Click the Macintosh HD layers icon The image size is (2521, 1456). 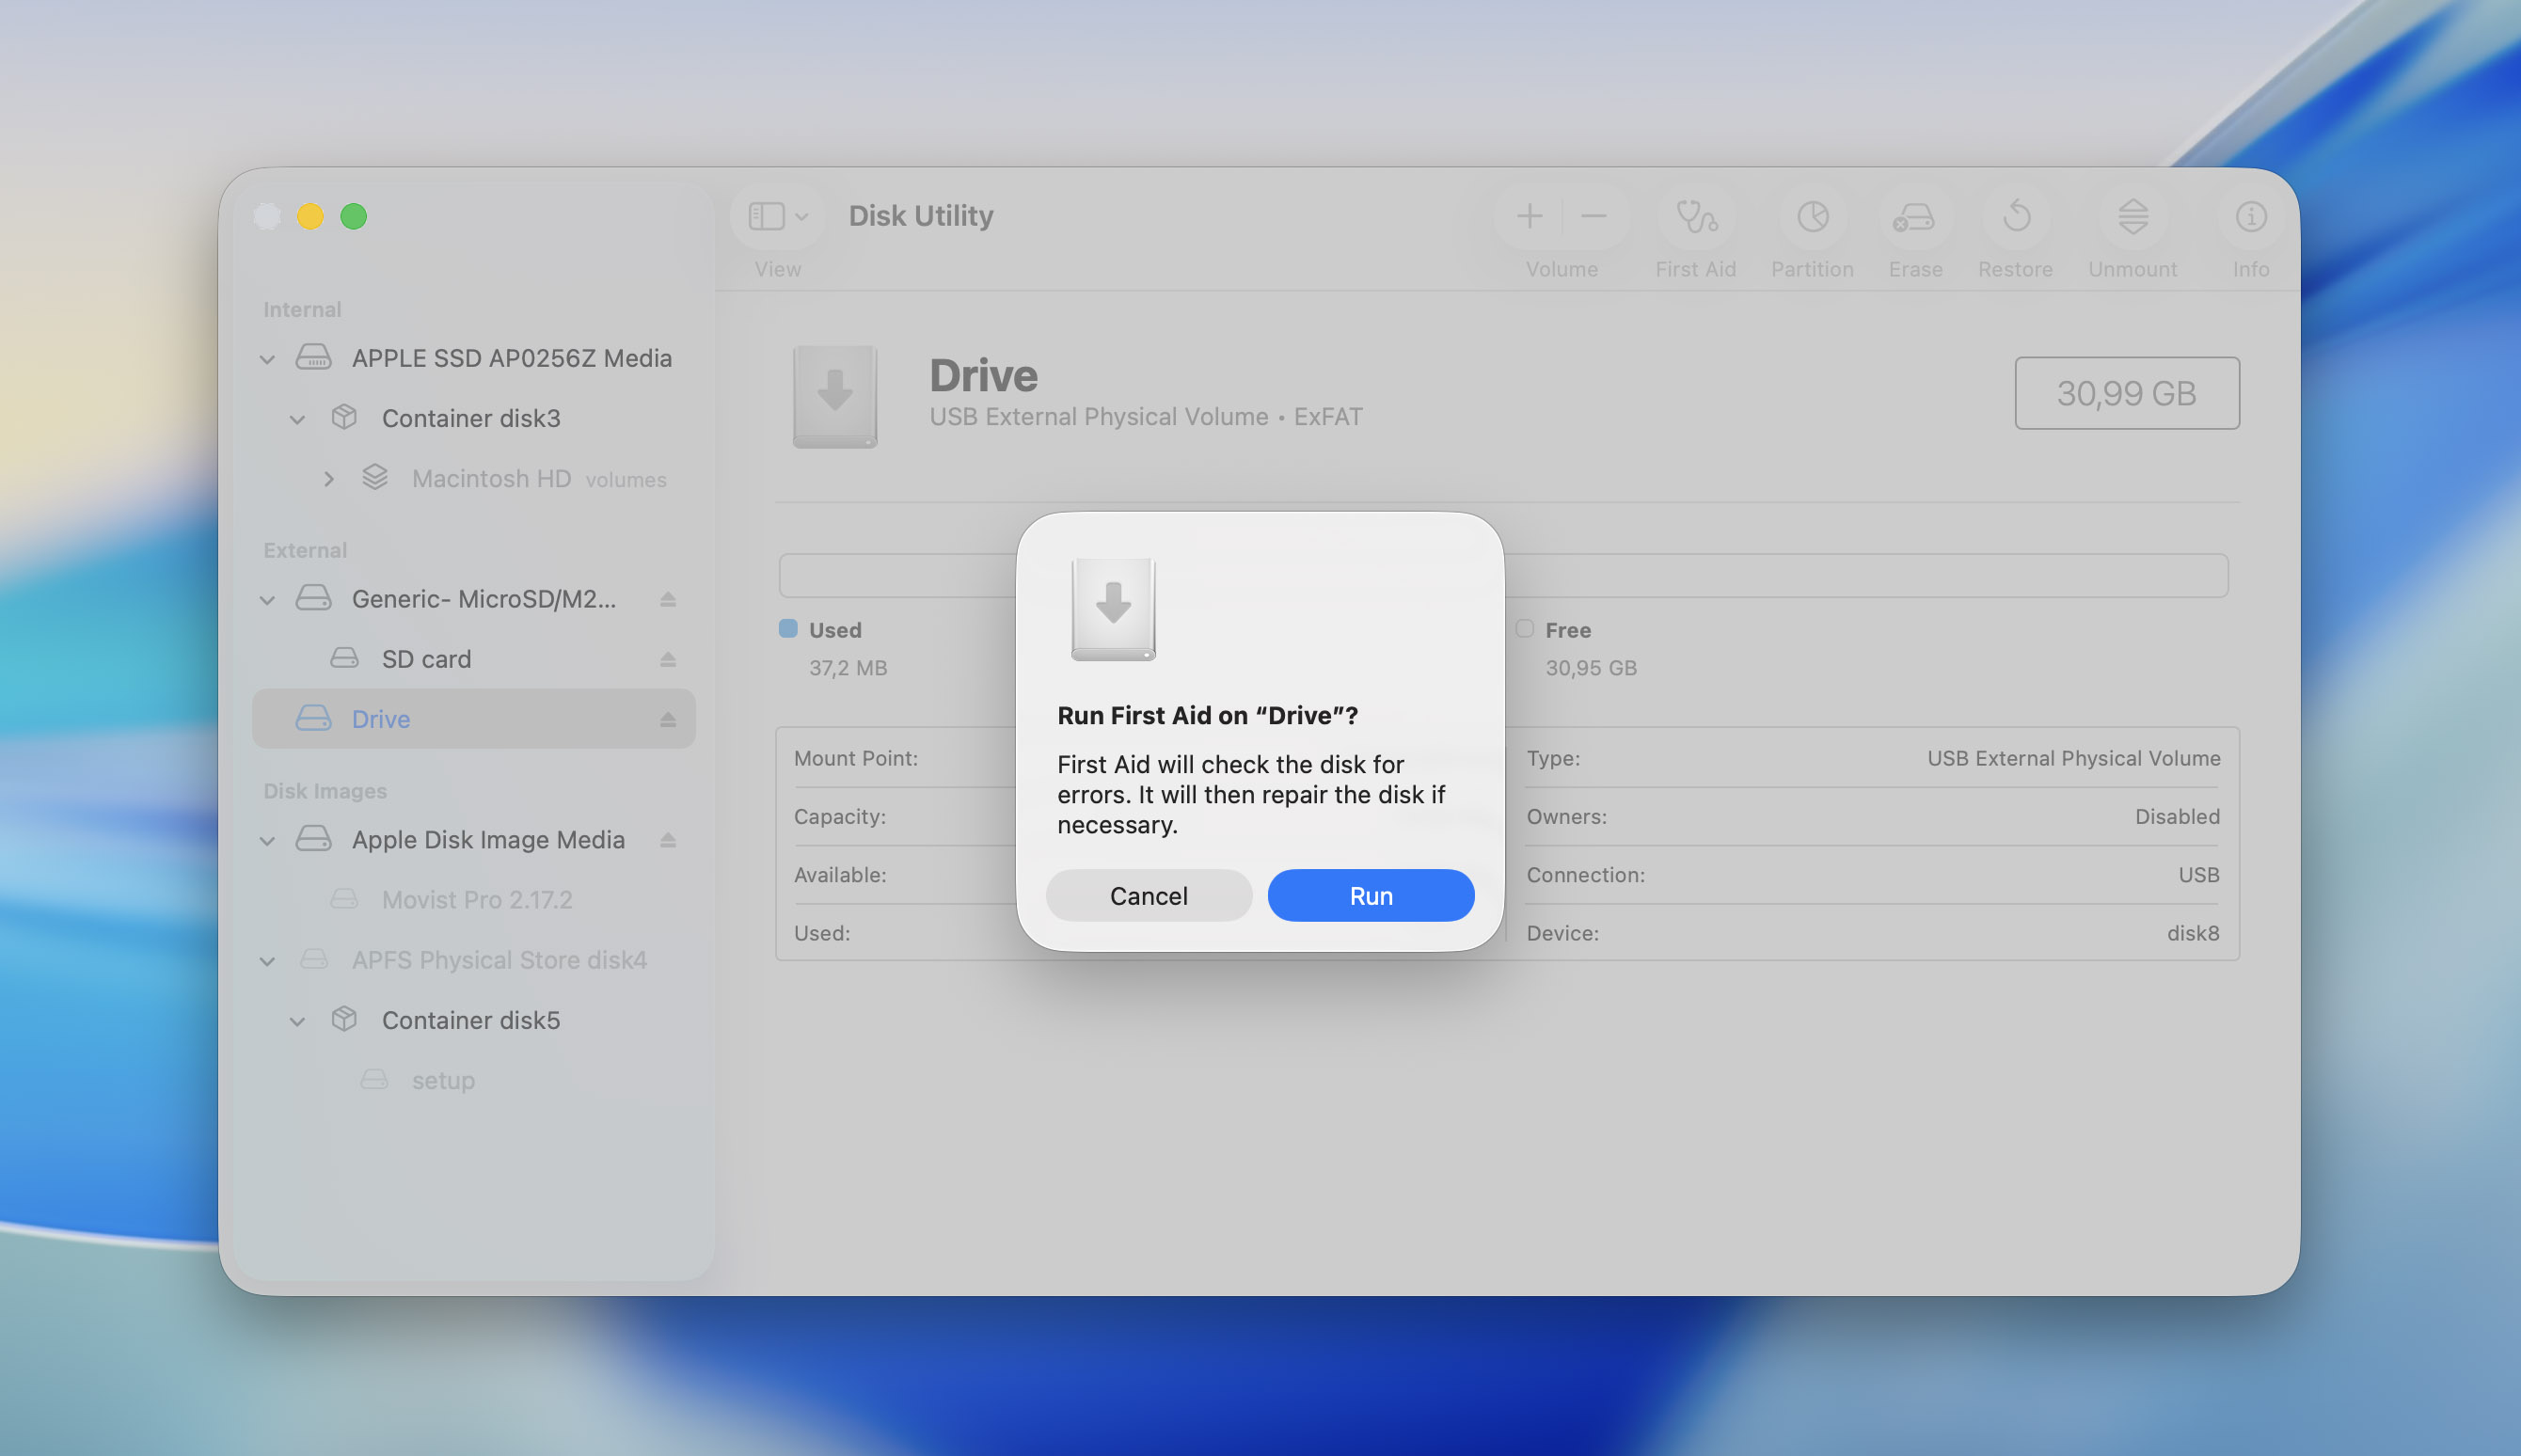(x=375, y=478)
